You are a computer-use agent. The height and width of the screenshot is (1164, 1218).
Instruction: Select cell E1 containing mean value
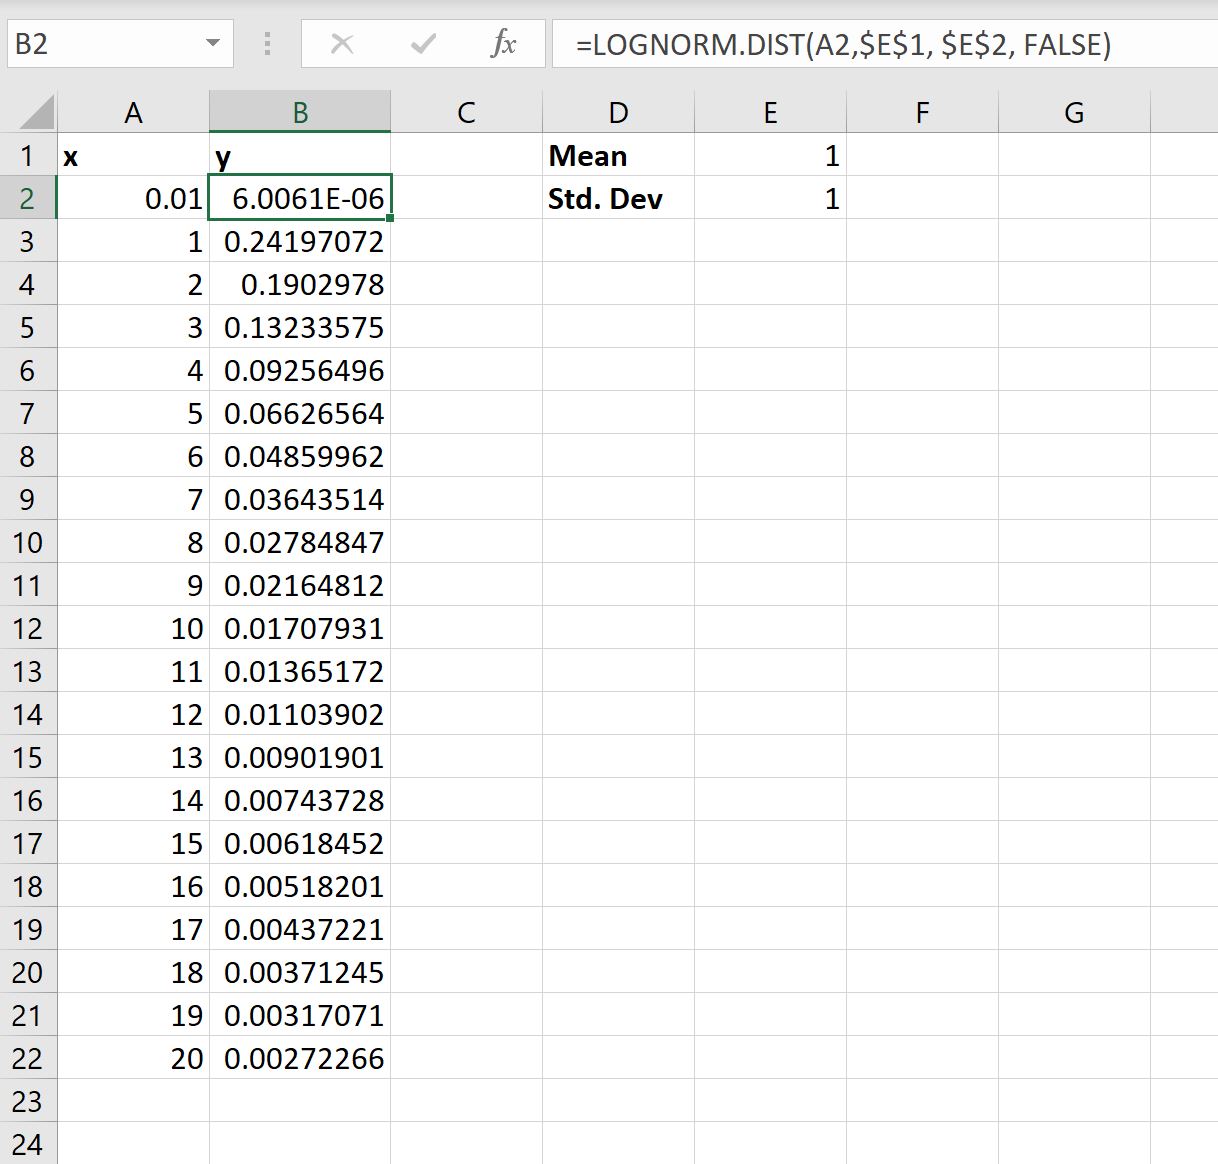point(770,156)
